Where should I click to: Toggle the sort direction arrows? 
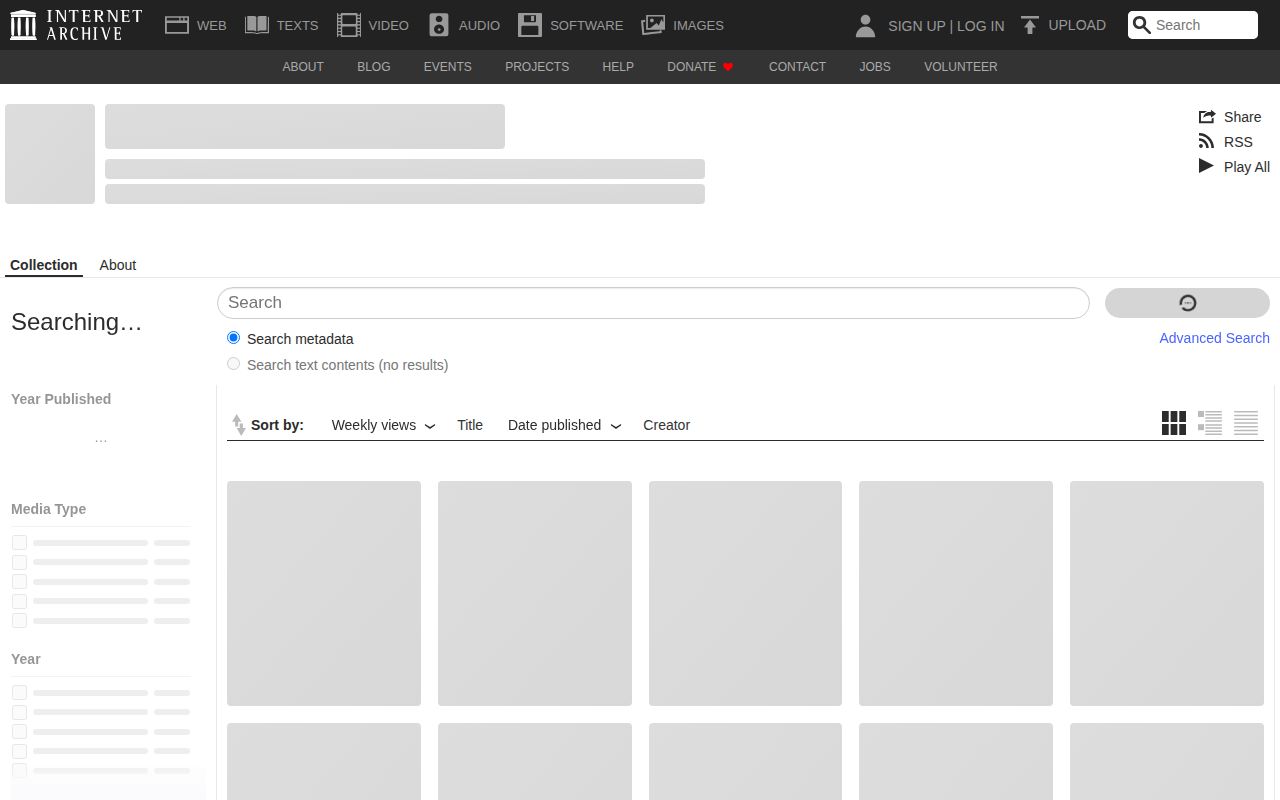239,424
